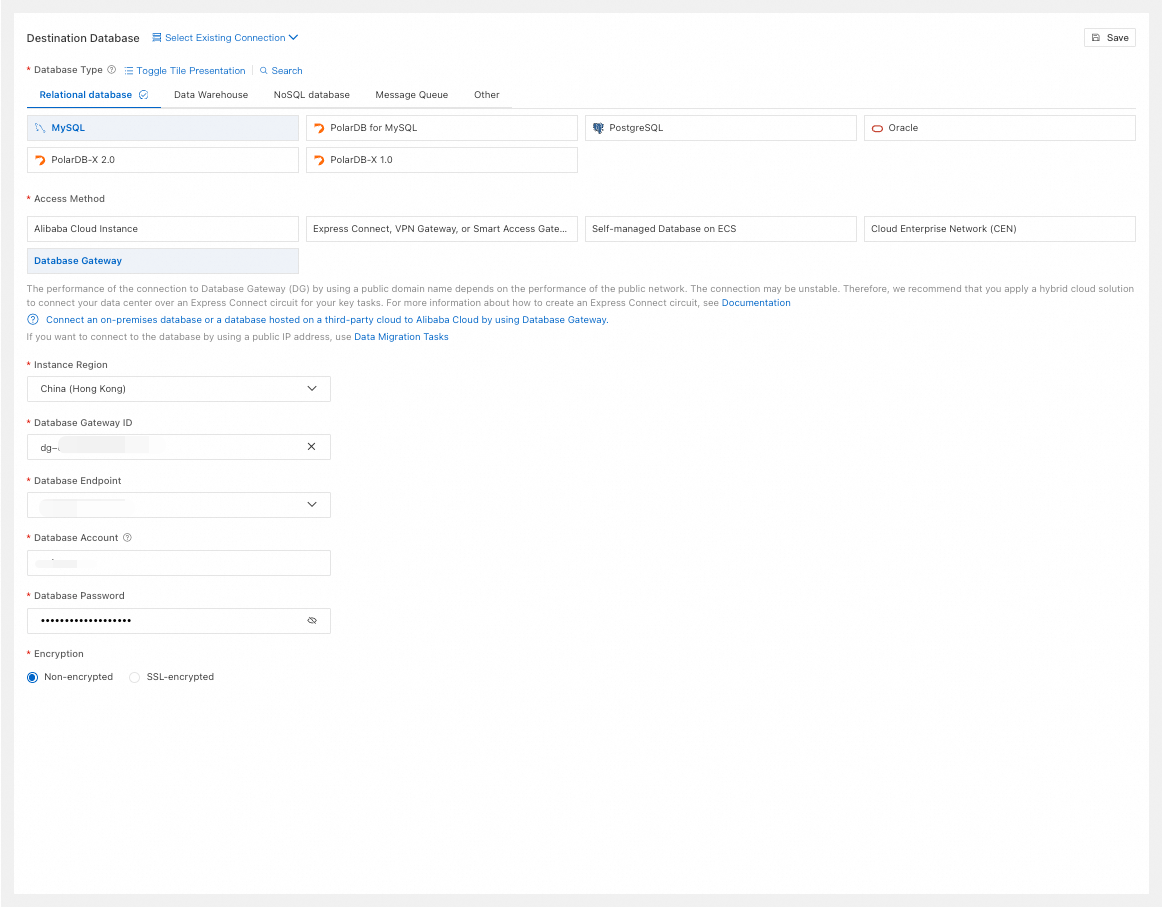Click the Search magnifier icon
The image size is (1162, 907).
pos(264,71)
